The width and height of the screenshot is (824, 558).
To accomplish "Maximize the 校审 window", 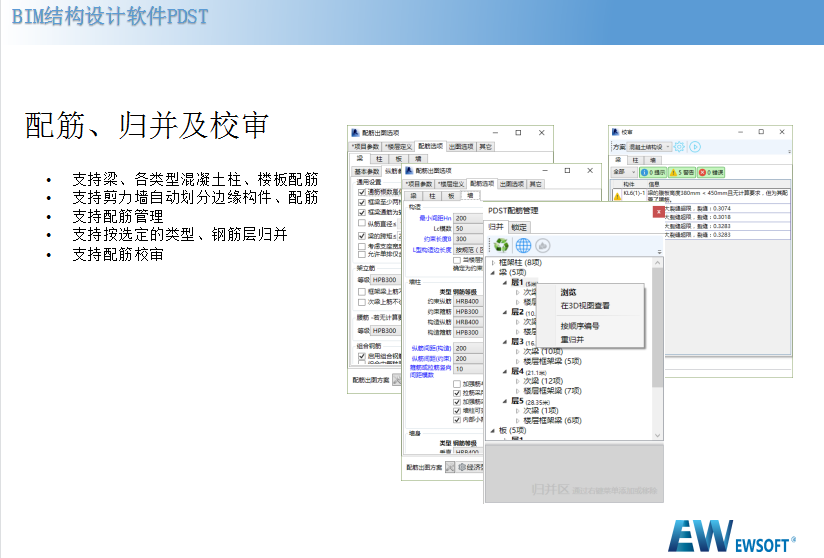I will coord(761,132).
